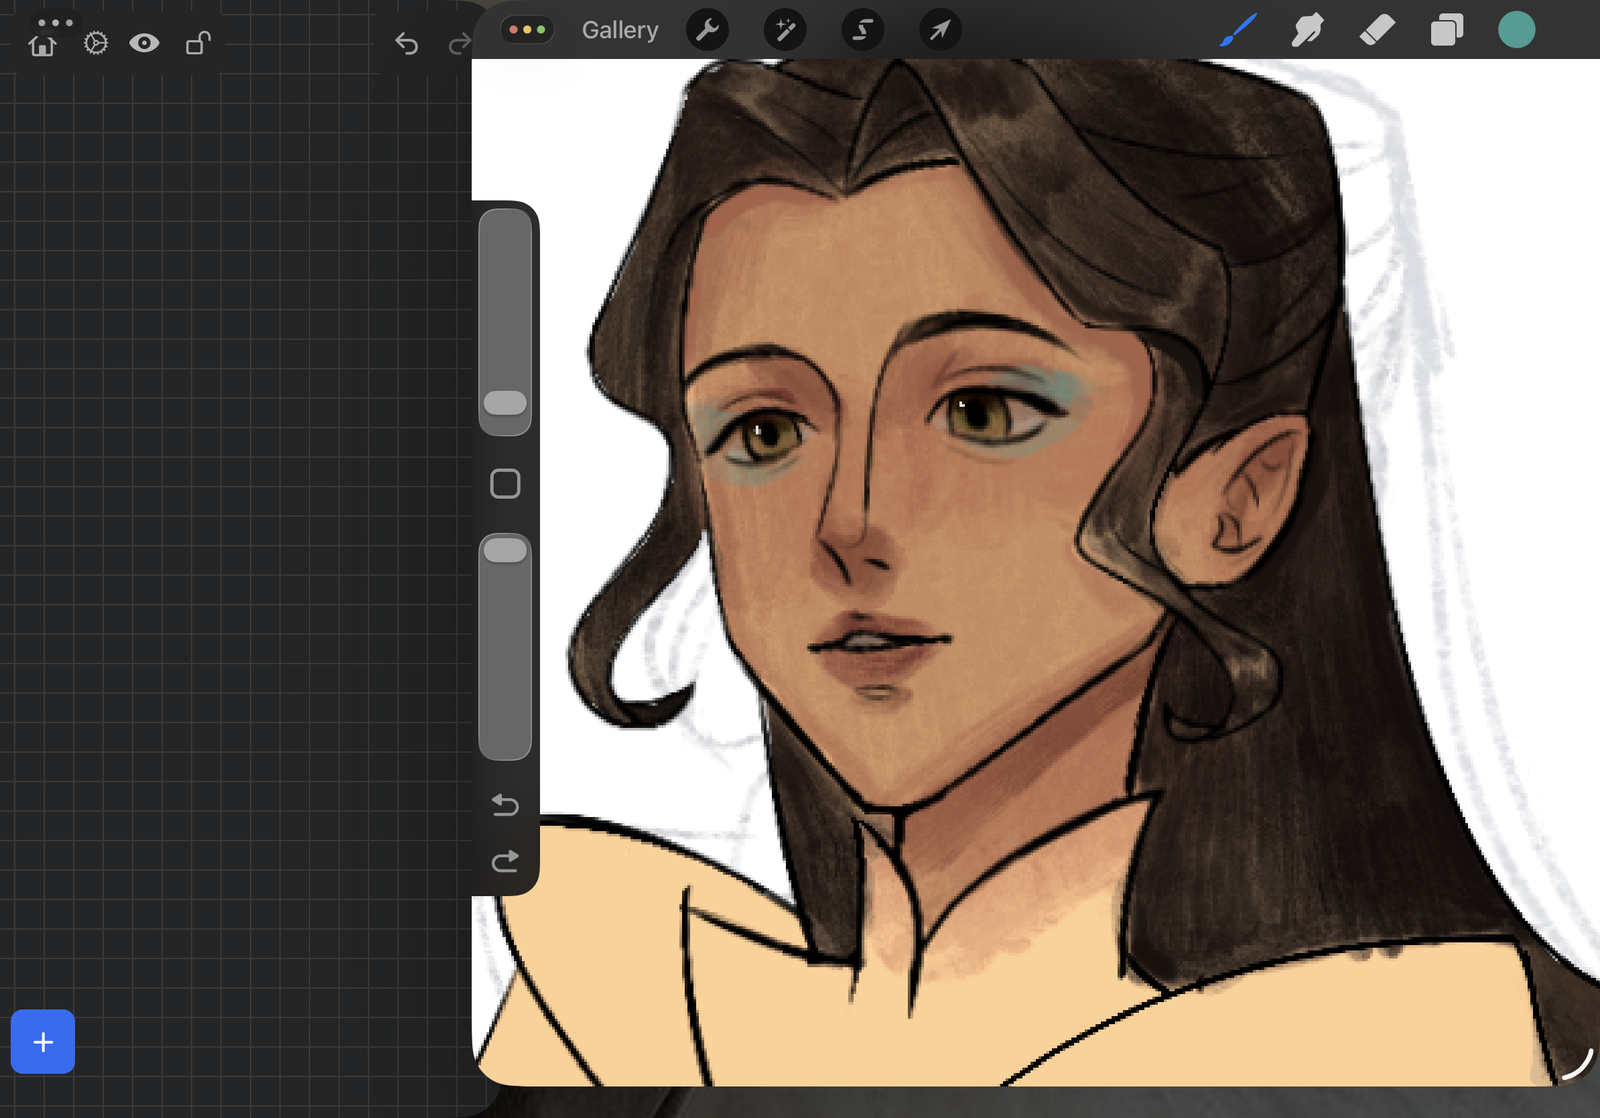Return to the Gallery
This screenshot has height=1118, width=1600.
[620, 30]
